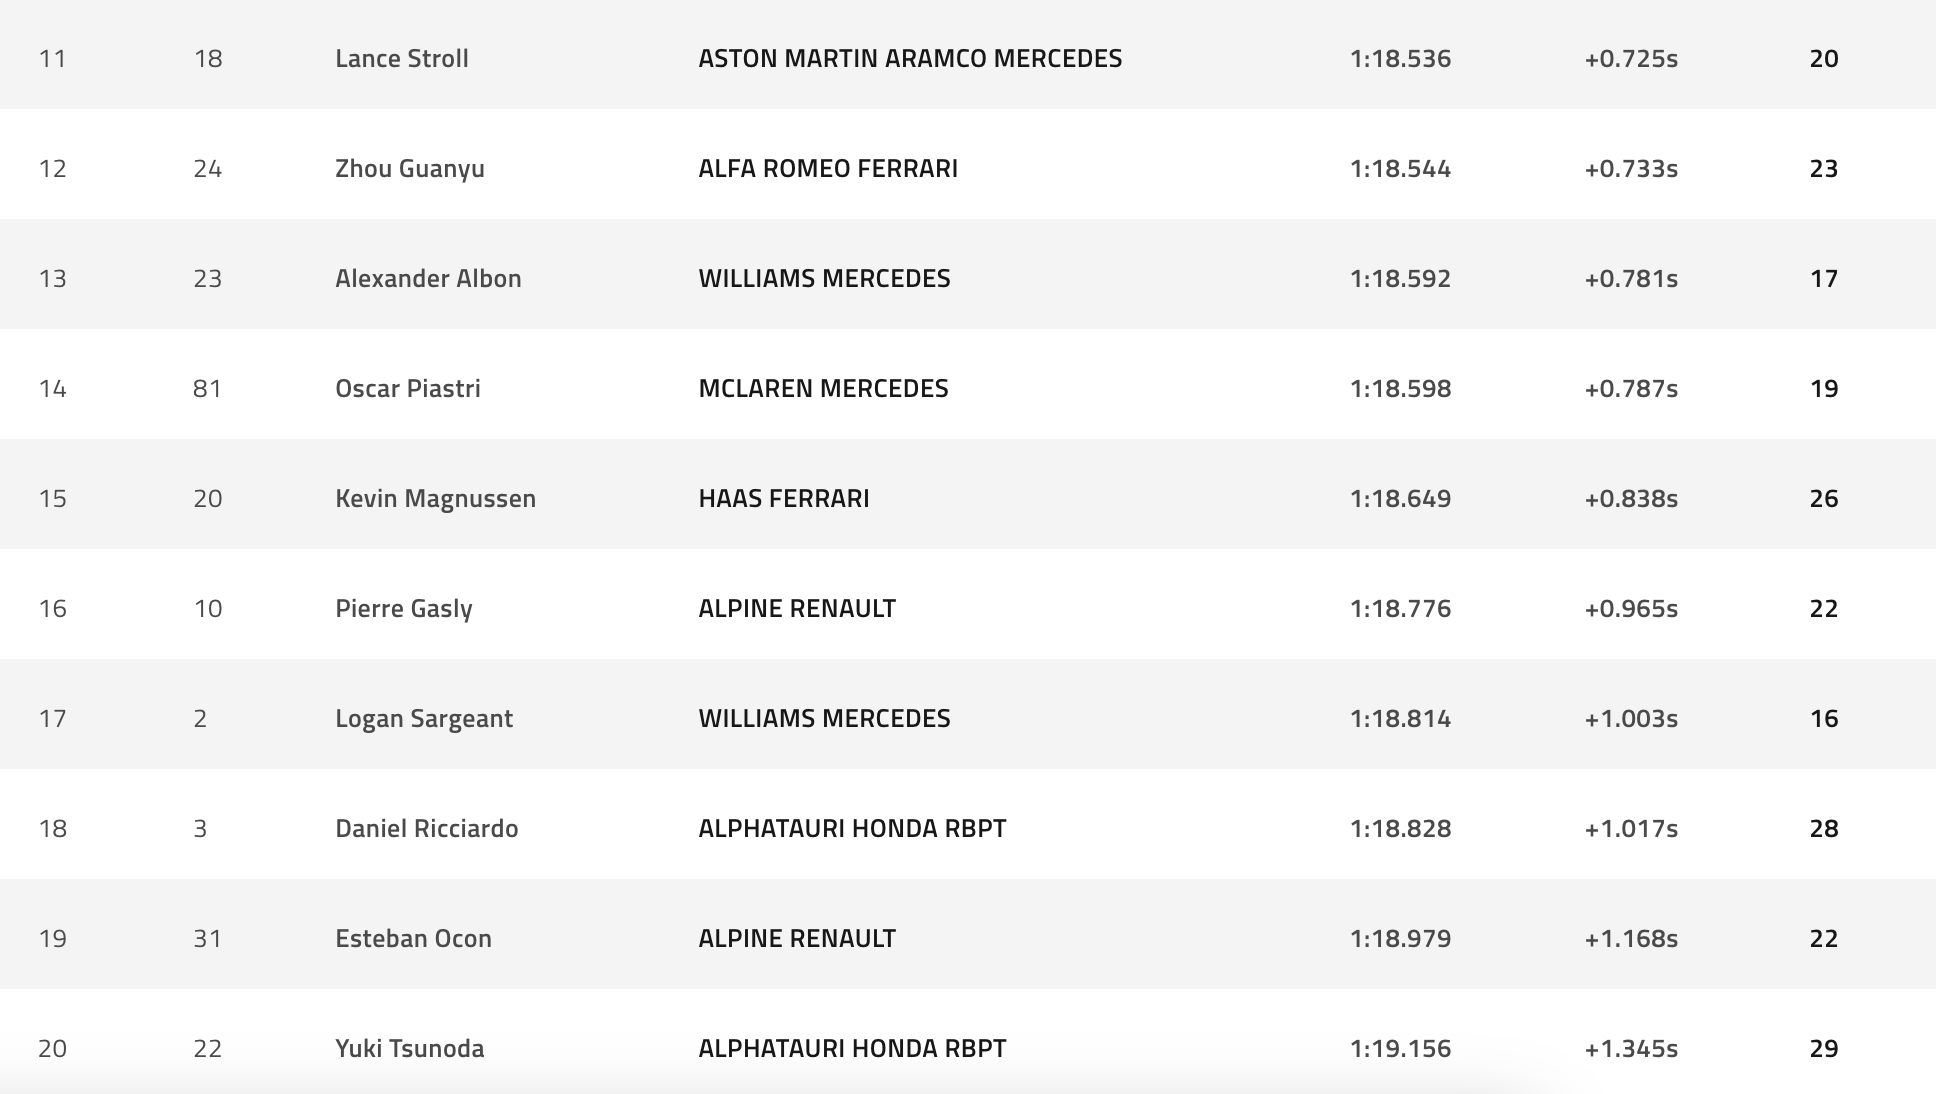Click on Oscar Piastri's name

pyautogui.click(x=408, y=388)
